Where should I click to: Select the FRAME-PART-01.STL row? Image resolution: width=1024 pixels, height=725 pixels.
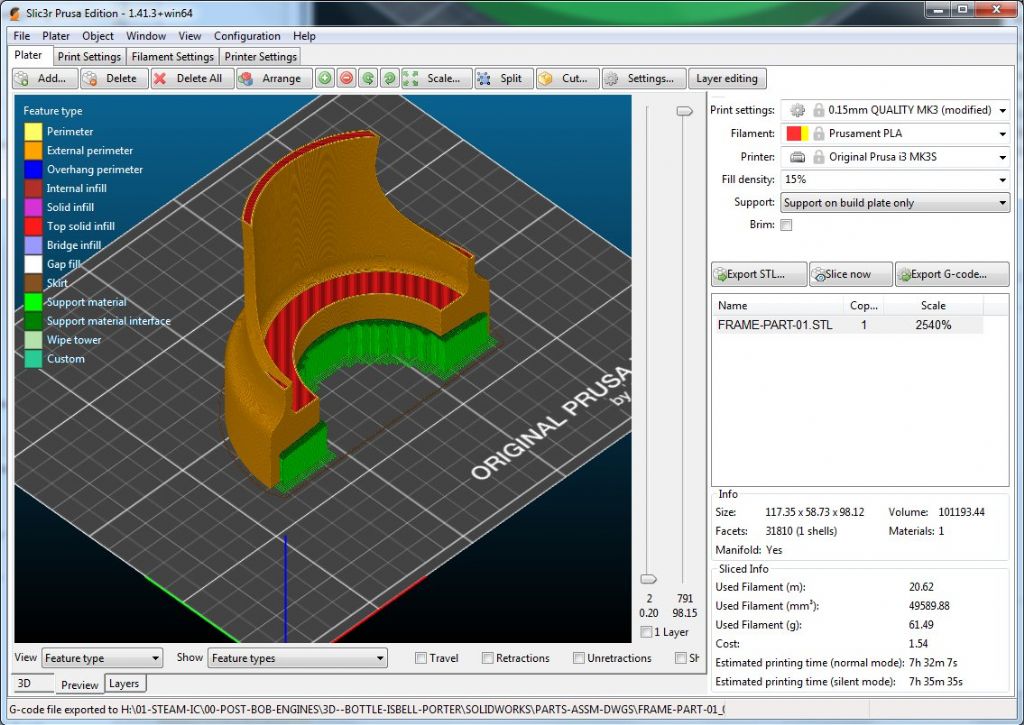(848, 325)
